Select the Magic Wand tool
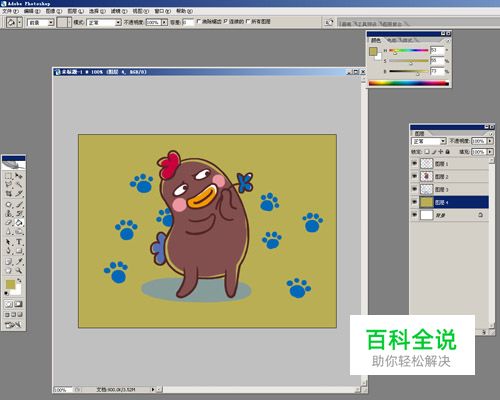500x400 pixels. pos(19,184)
